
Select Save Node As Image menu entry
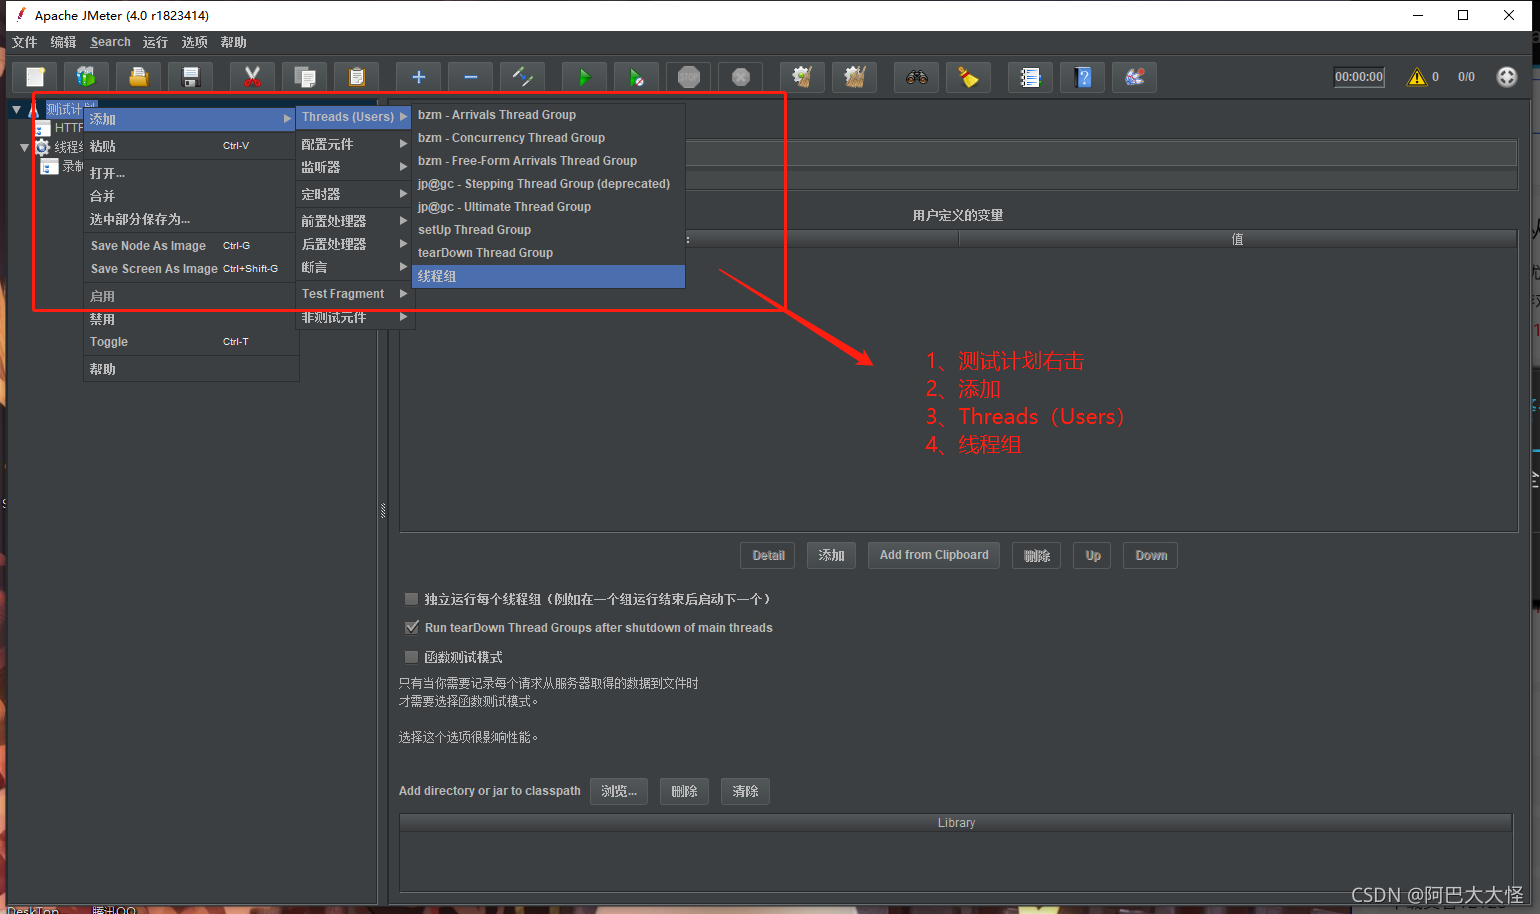(190, 246)
